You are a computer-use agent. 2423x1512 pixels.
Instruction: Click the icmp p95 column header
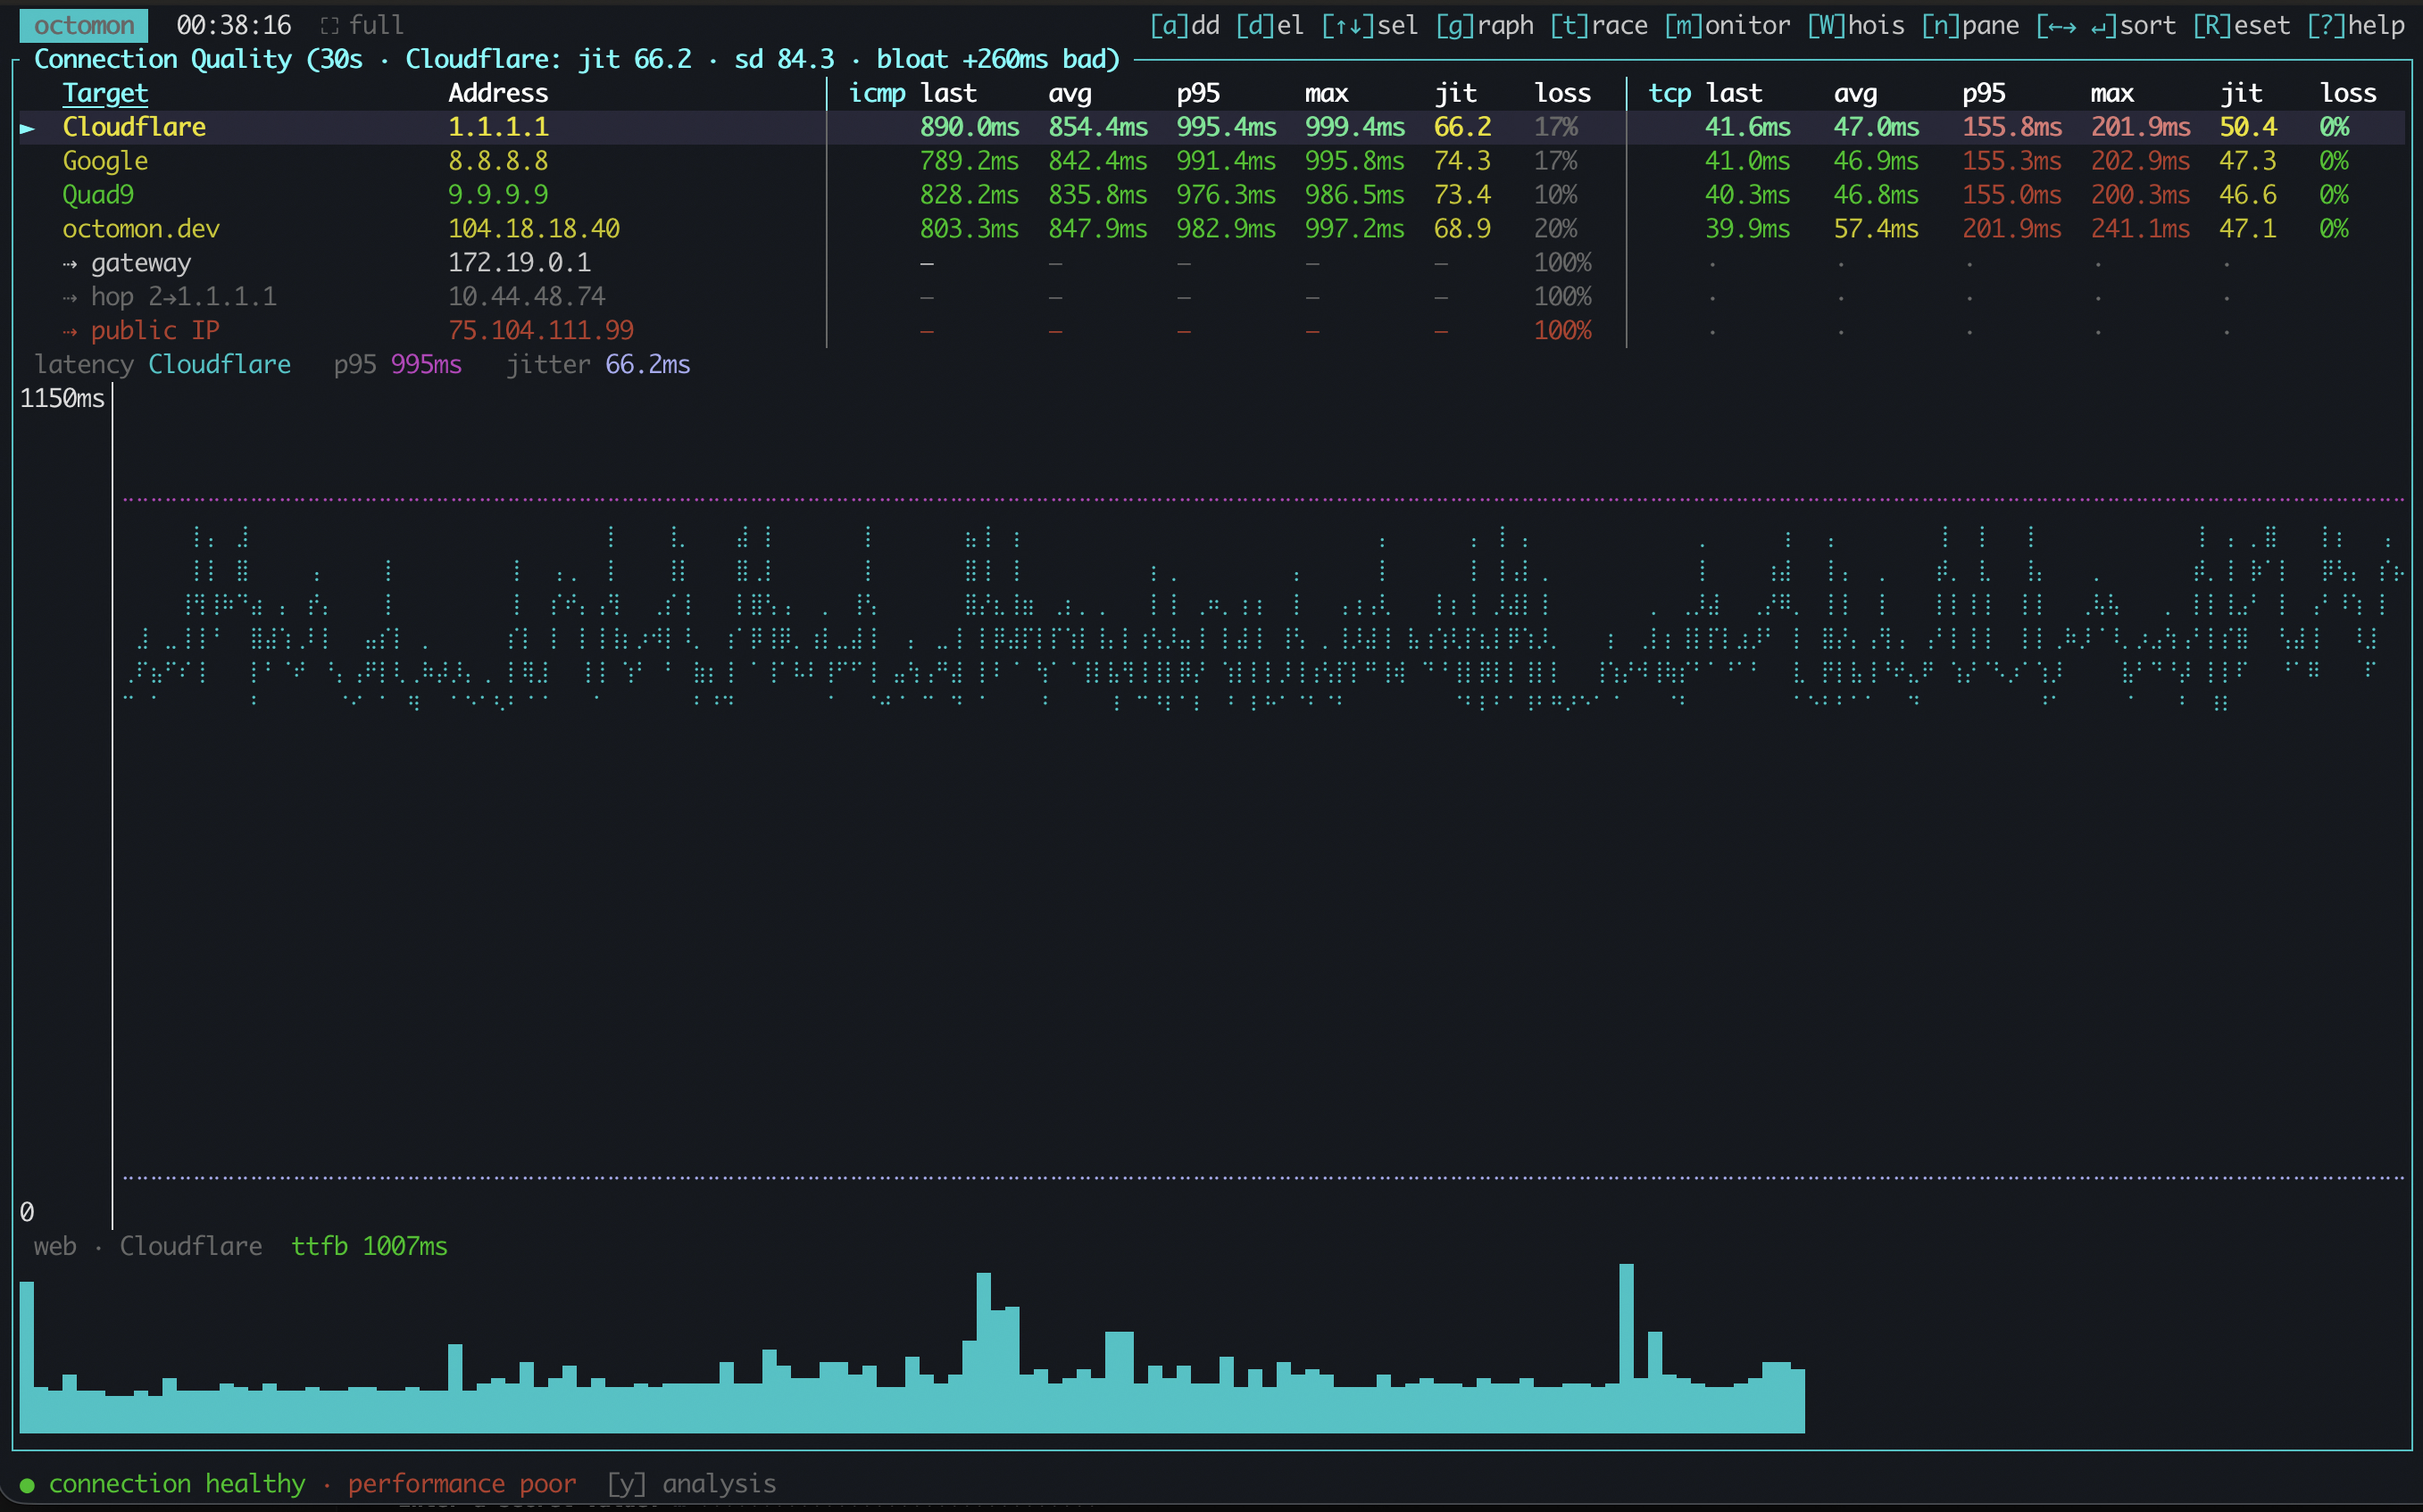point(1198,93)
